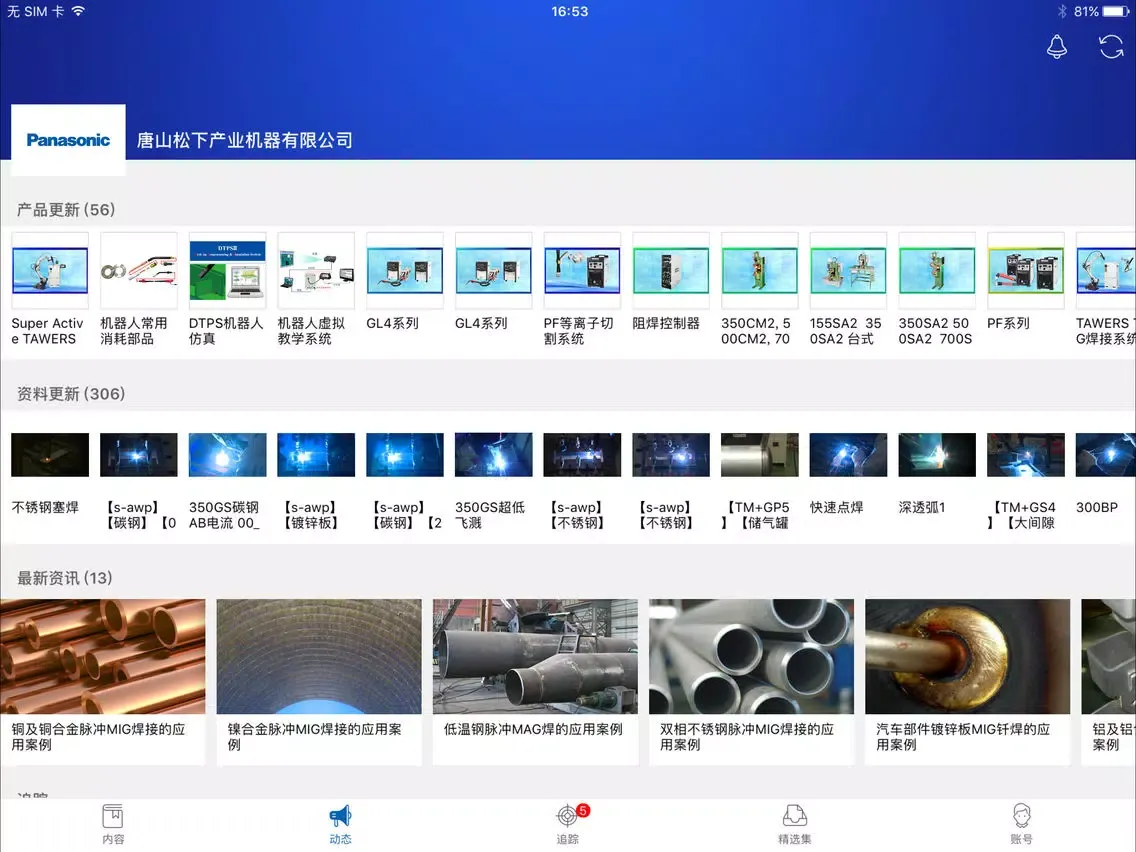Open Super Active TAWERS product

(50, 271)
